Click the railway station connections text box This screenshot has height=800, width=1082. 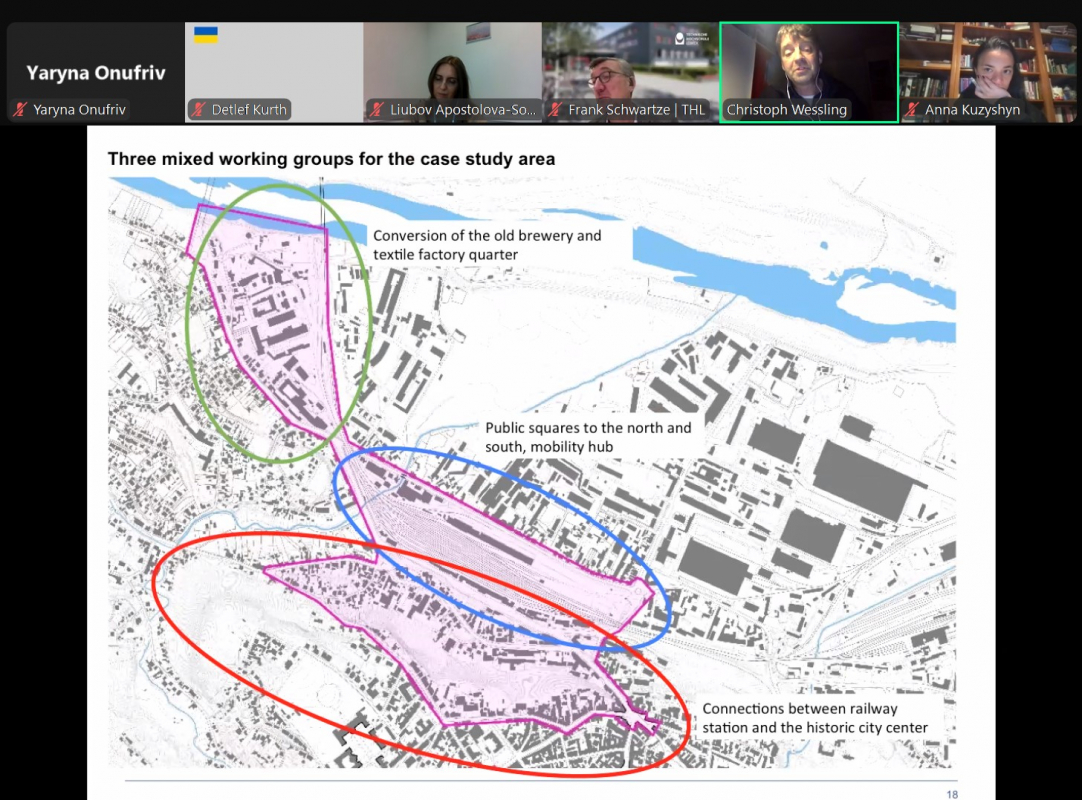tap(814, 718)
